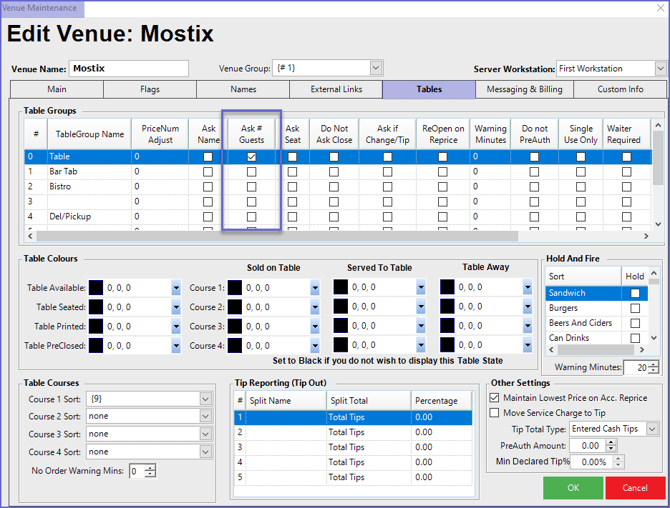
Task: Expand the Venue Group dropdown
Action: click(376, 68)
